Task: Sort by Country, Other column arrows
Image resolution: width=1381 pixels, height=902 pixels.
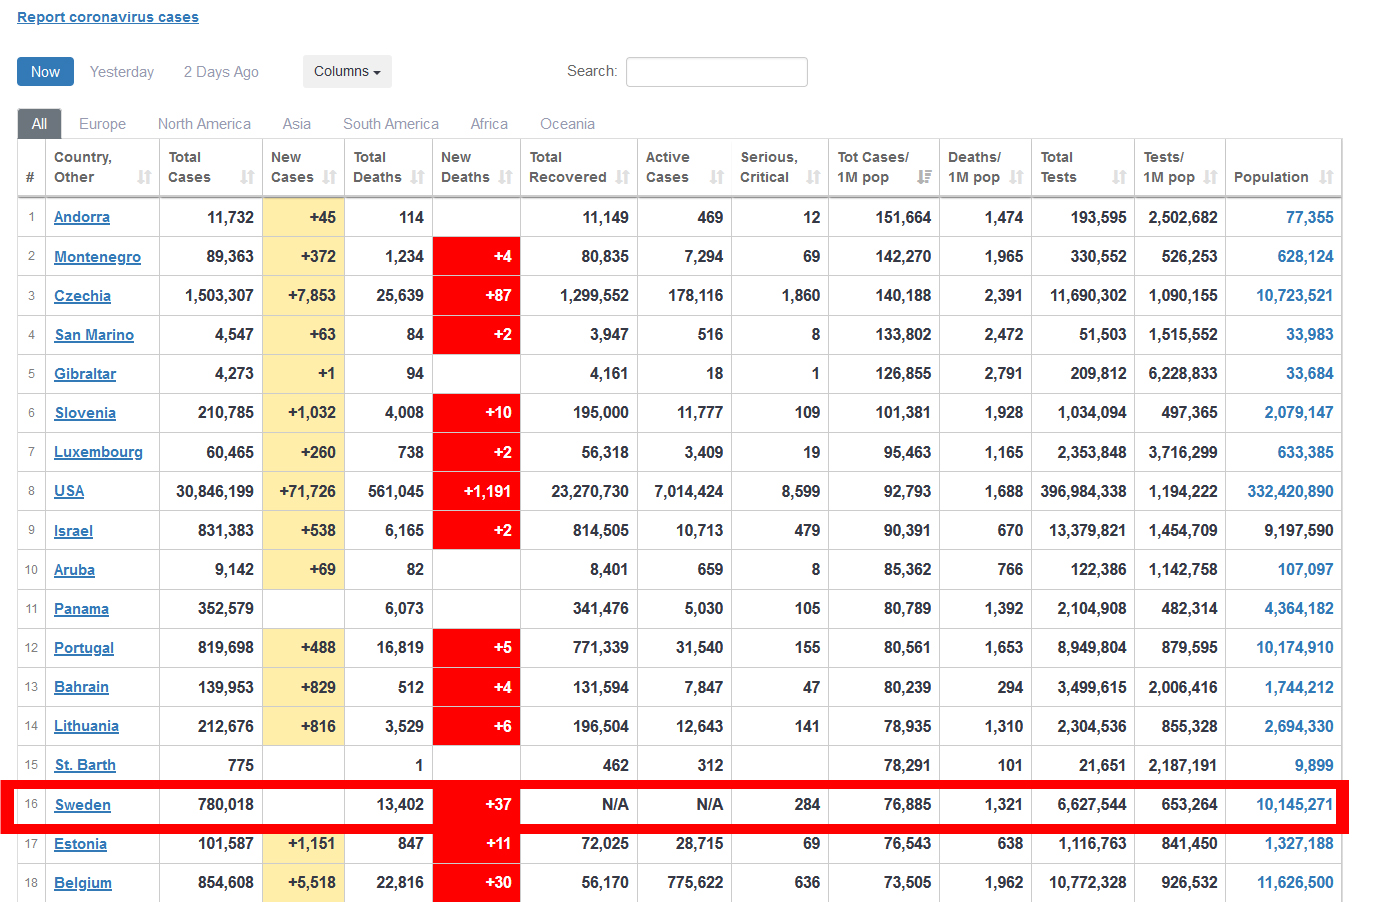Action: [x=145, y=177]
